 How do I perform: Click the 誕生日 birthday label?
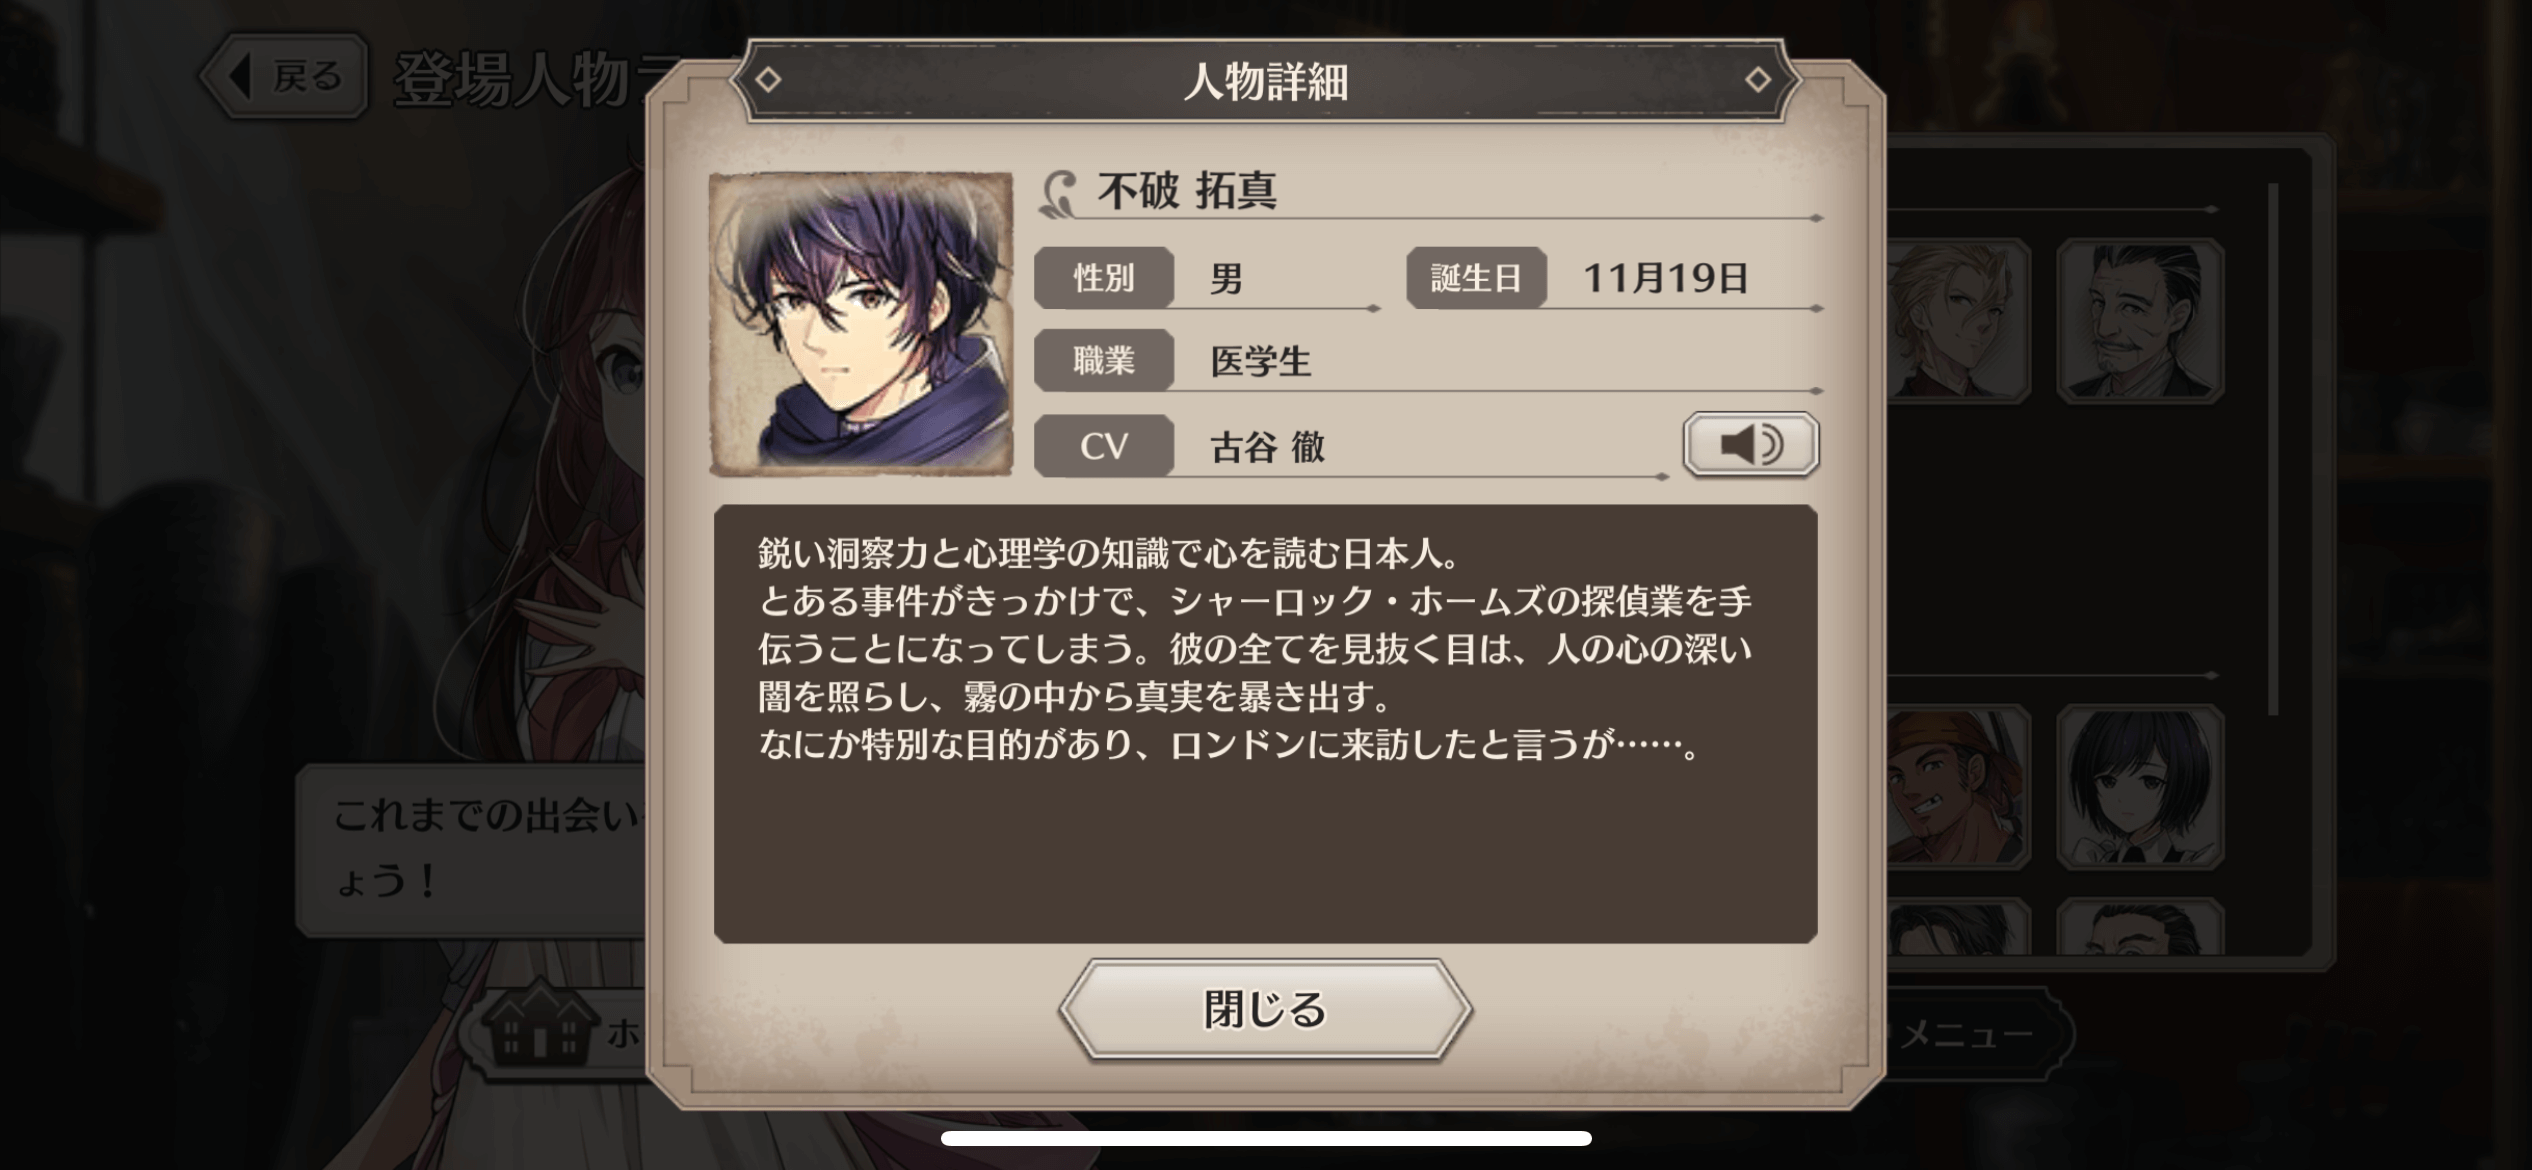pos(1476,277)
